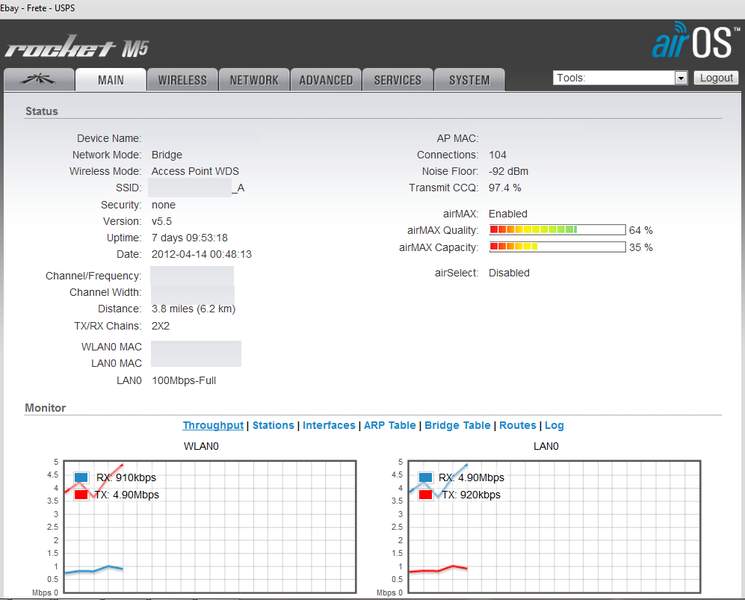Click the 'Status' section heading
This screenshot has width=745, height=600.
tap(41, 111)
